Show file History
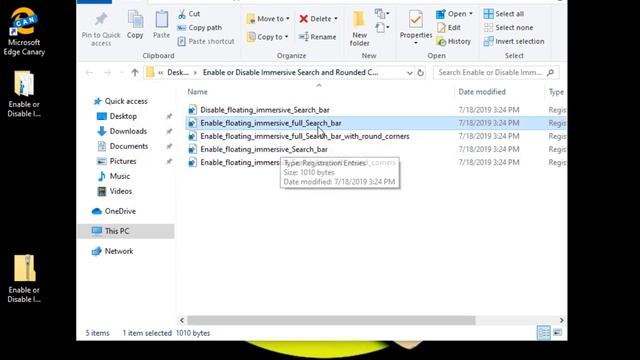The height and width of the screenshot is (360, 640). (453, 41)
